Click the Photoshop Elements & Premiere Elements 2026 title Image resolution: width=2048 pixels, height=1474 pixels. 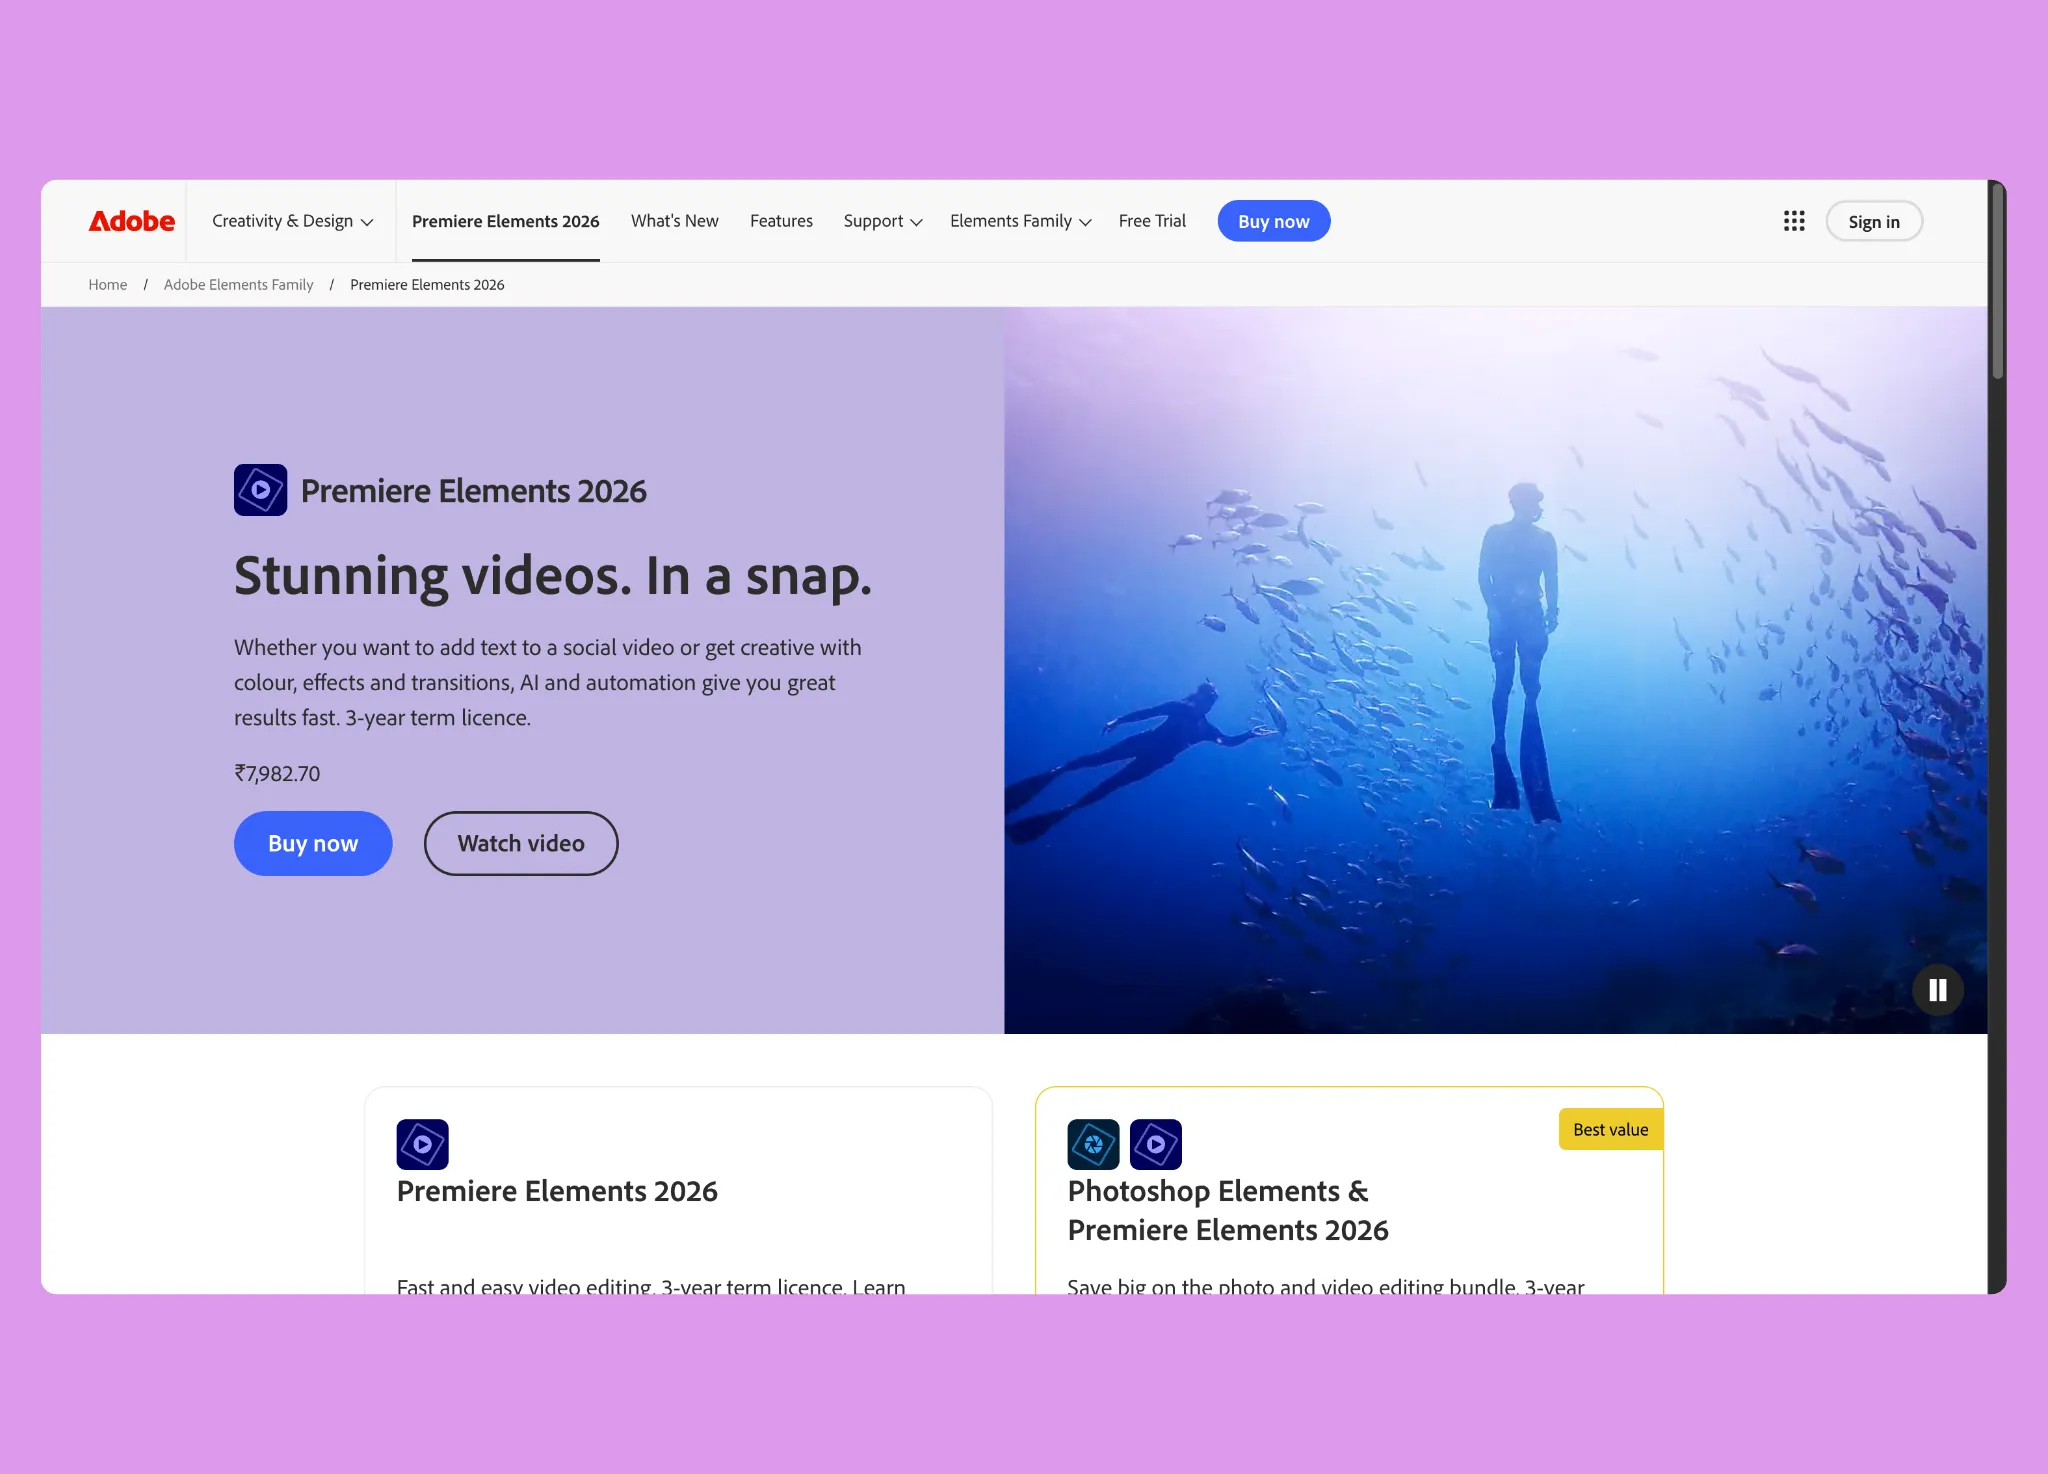(x=1228, y=1210)
